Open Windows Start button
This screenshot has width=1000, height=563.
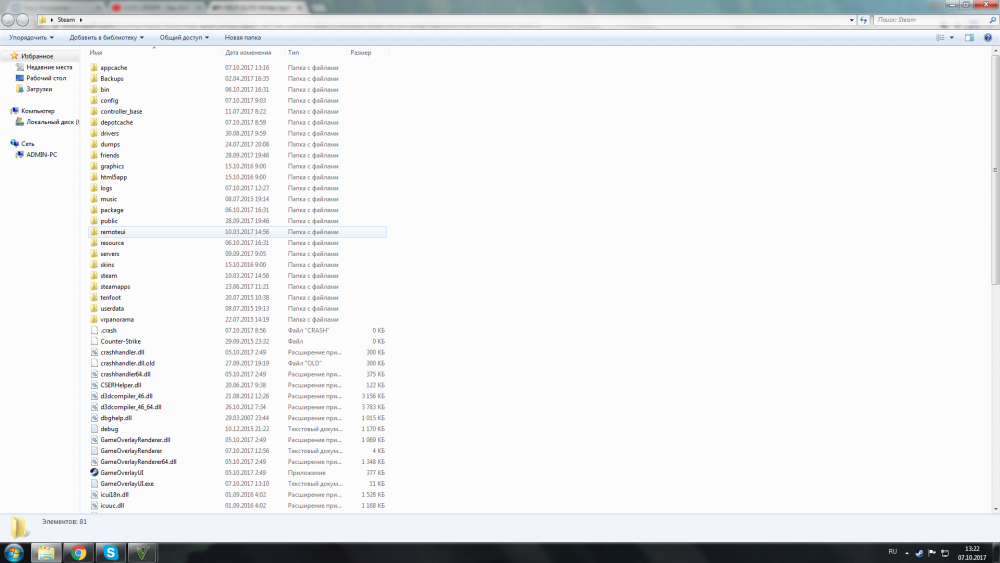[x=14, y=553]
